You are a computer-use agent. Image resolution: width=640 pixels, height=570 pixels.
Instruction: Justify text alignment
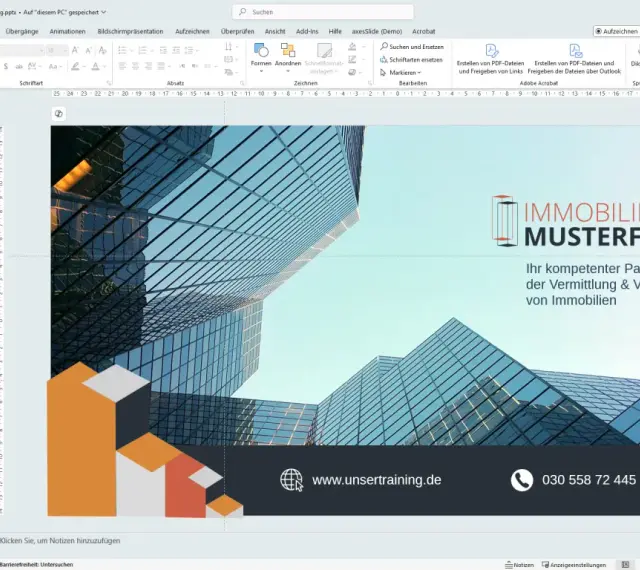coord(161,66)
